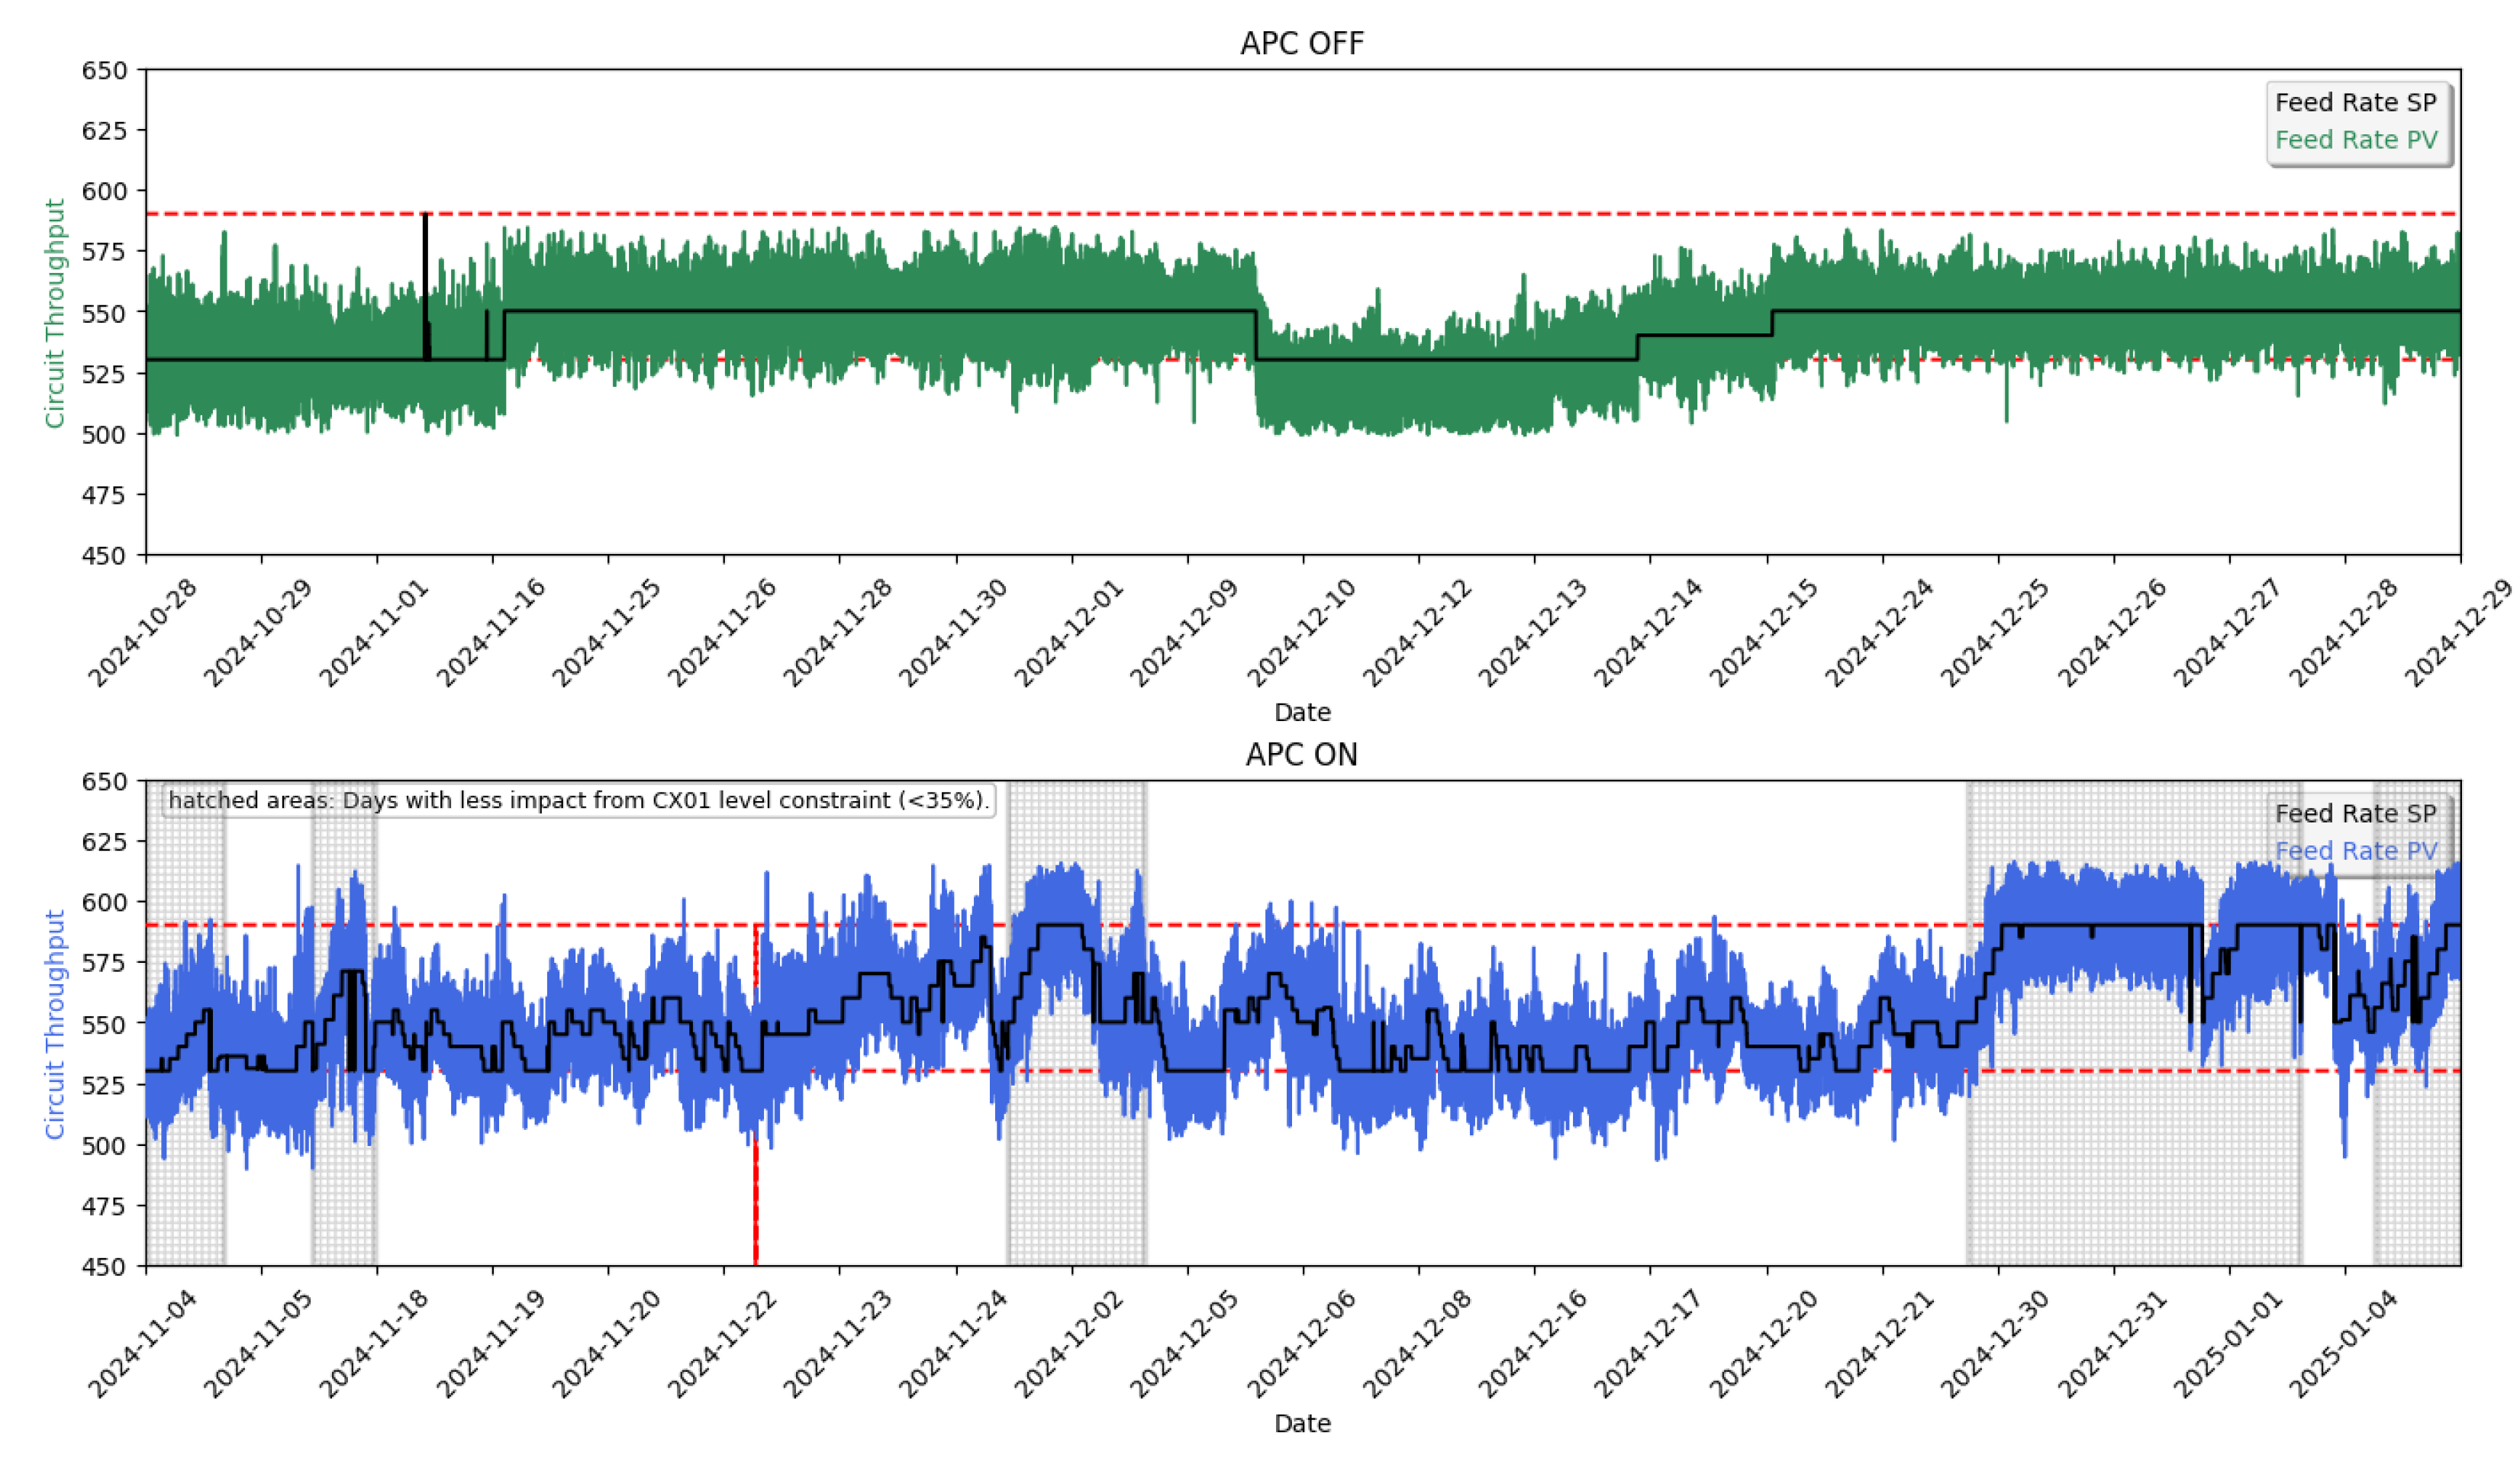This screenshot has width=2520, height=1471.
Task: Select the blue Feed Rate PV legend entry
Action: pyautogui.click(x=2356, y=851)
